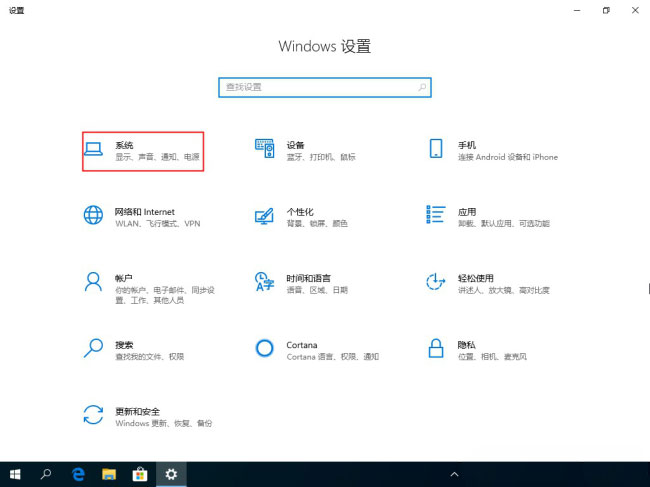Open the Windows Start menu
Screen dimensions: 650x487
click(x=15, y=474)
